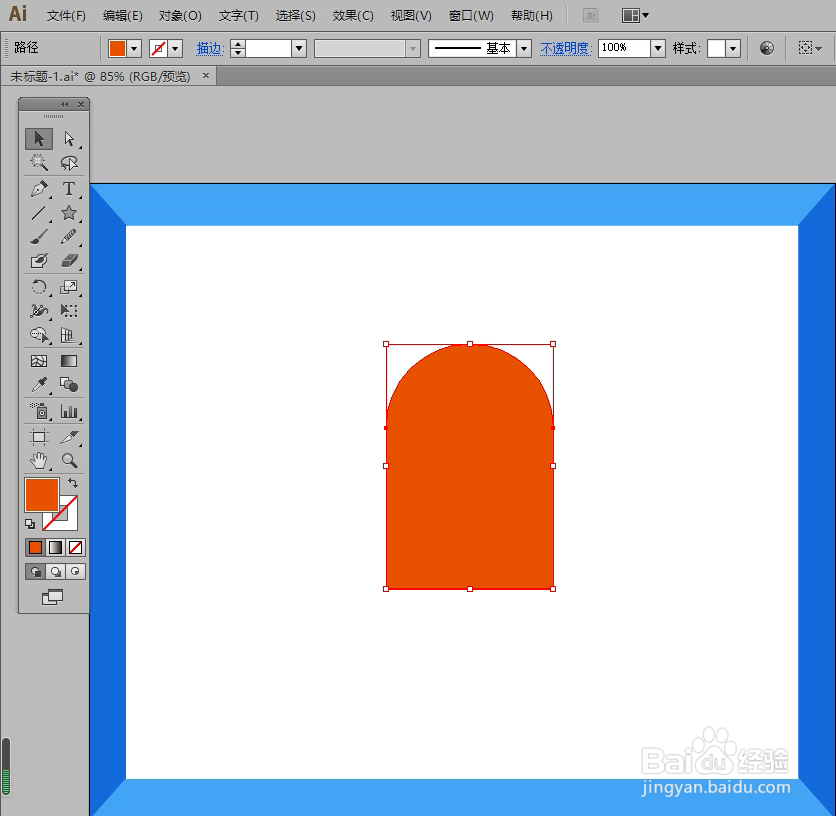Select the Warp tool
836x816 pixels.
pyautogui.click(x=39, y=310)
